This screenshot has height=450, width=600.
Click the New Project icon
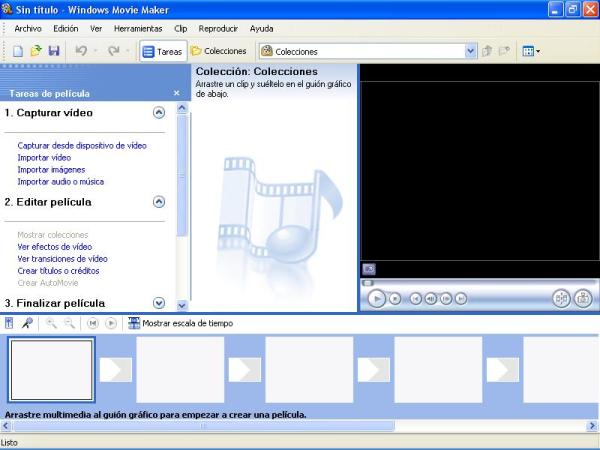(18, 51)
